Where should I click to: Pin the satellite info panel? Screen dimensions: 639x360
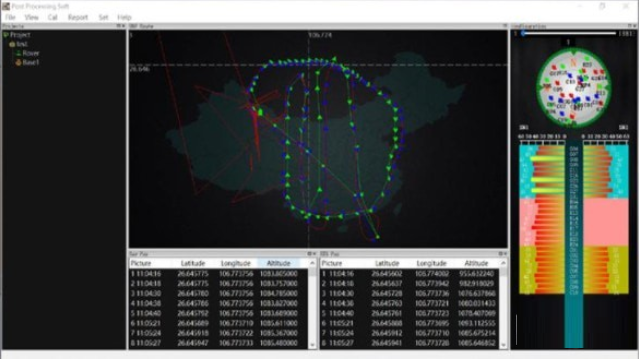pyautogui.click(x=629, y=26)
